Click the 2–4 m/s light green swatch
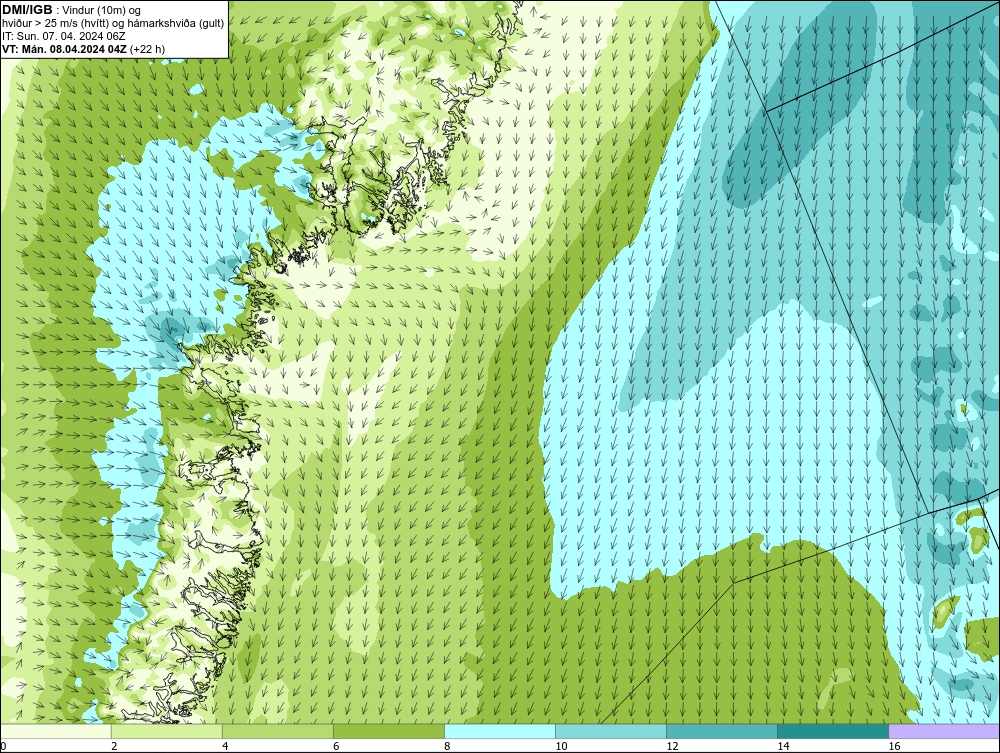 coord(167,731)
